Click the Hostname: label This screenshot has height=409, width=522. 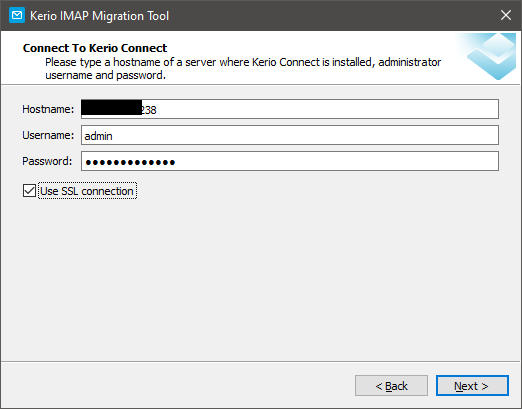(48, 109)
